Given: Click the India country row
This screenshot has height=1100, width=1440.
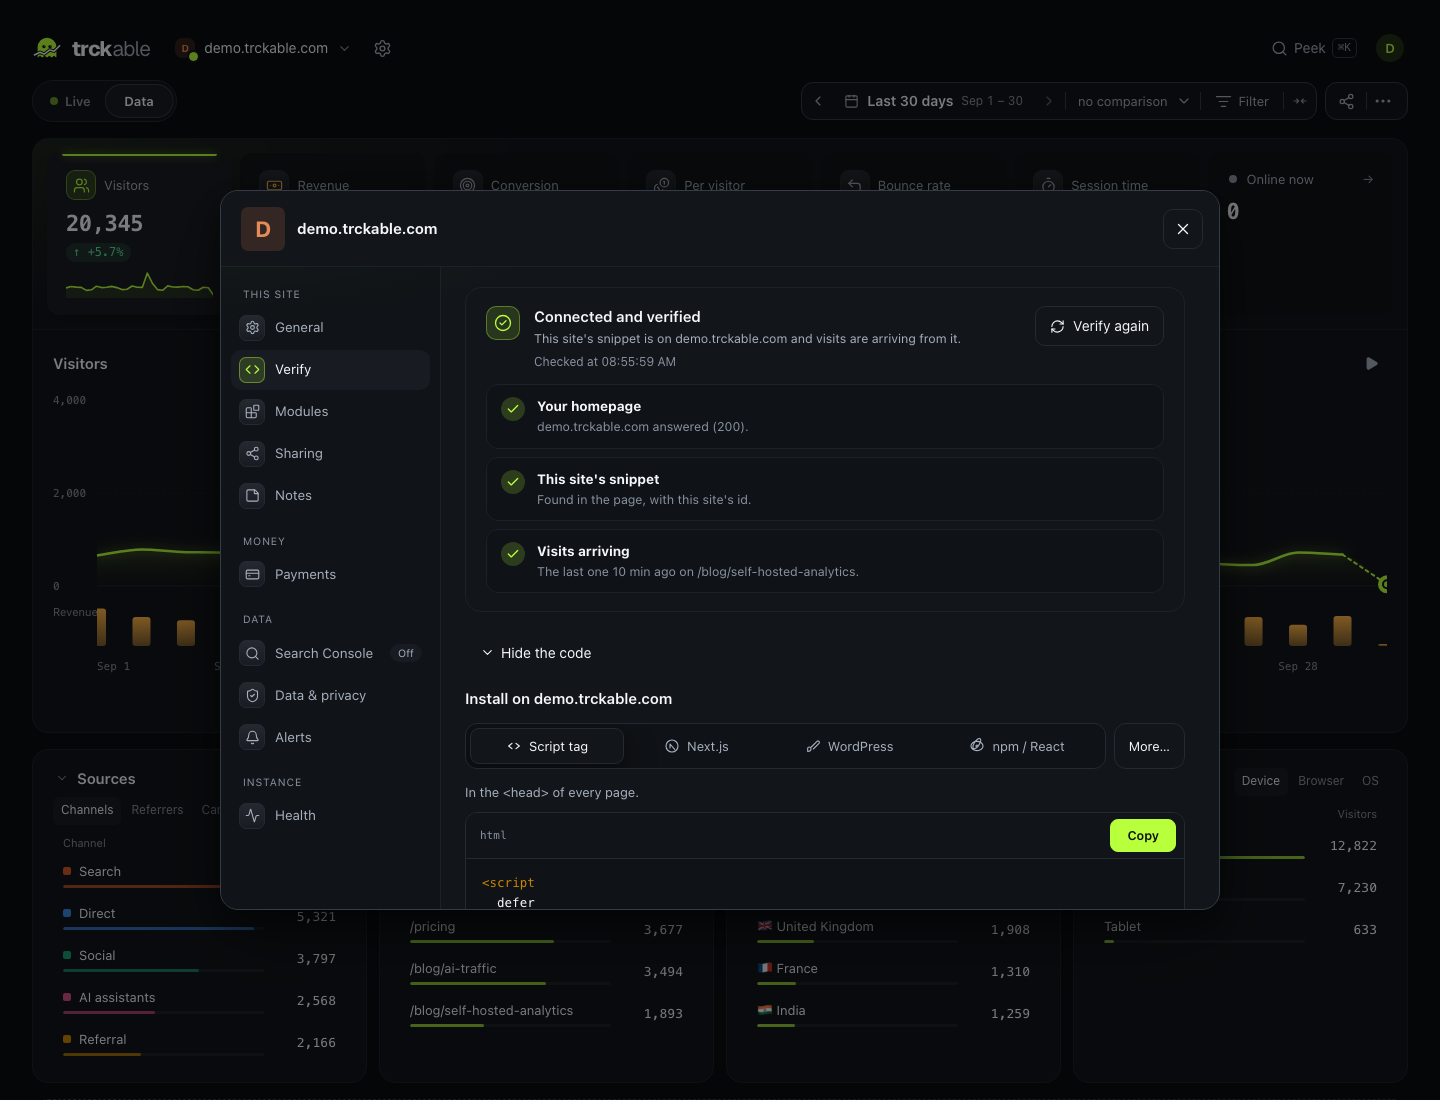Looking at the screenshot, I should tap(893, 1013).
